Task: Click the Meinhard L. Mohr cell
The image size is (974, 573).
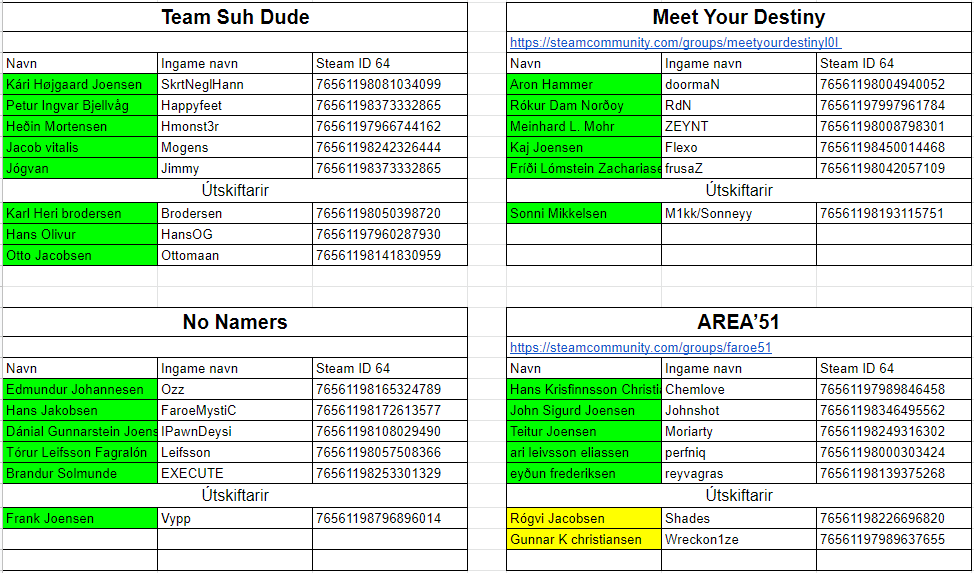Action: pyautogui.click(x=584, y=127)
